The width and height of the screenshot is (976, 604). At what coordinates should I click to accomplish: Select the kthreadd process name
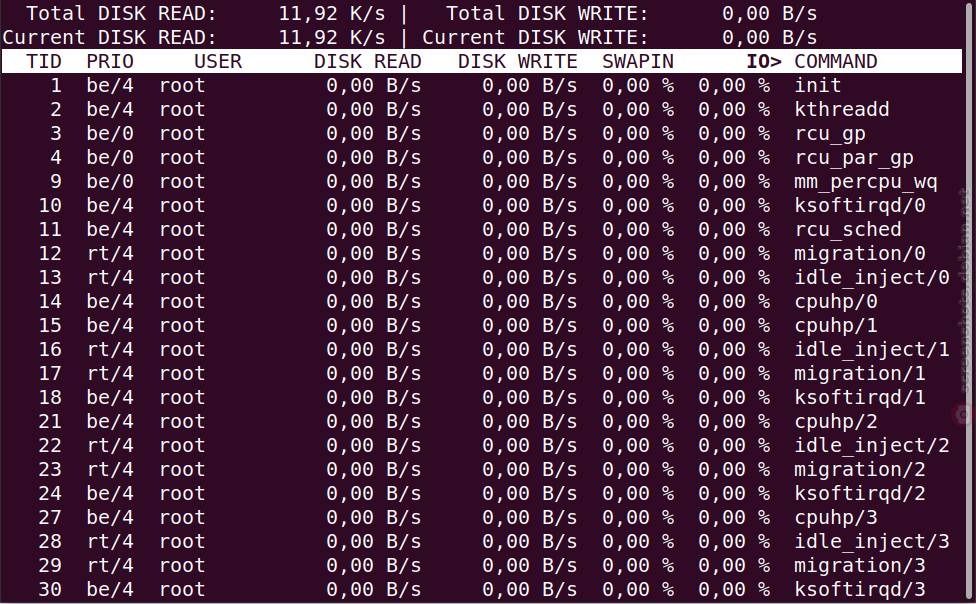[x=842, y=110]
